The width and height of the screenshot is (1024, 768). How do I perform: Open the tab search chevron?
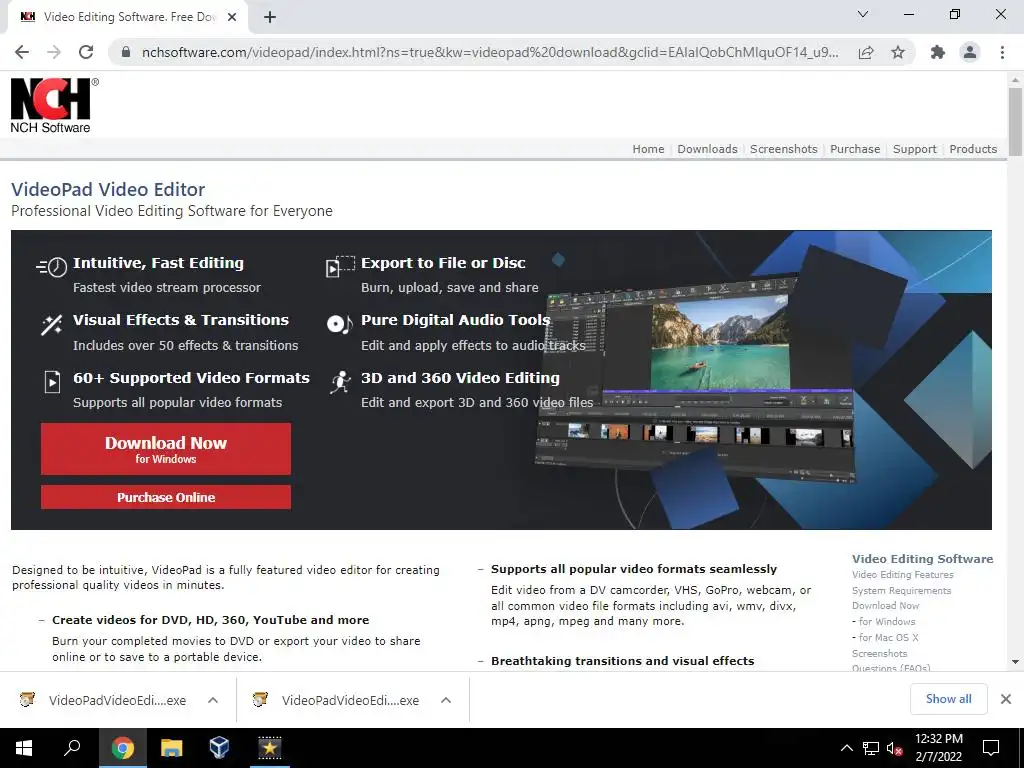[863, 14]
